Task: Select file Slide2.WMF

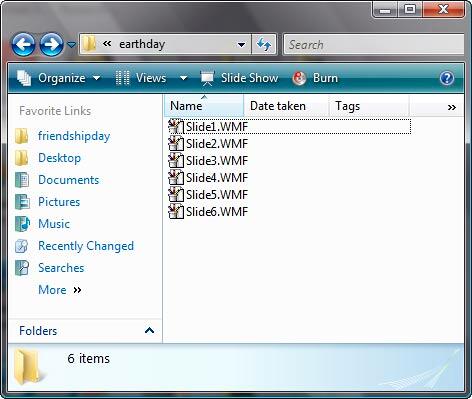Action: click(x=217, y=144)
